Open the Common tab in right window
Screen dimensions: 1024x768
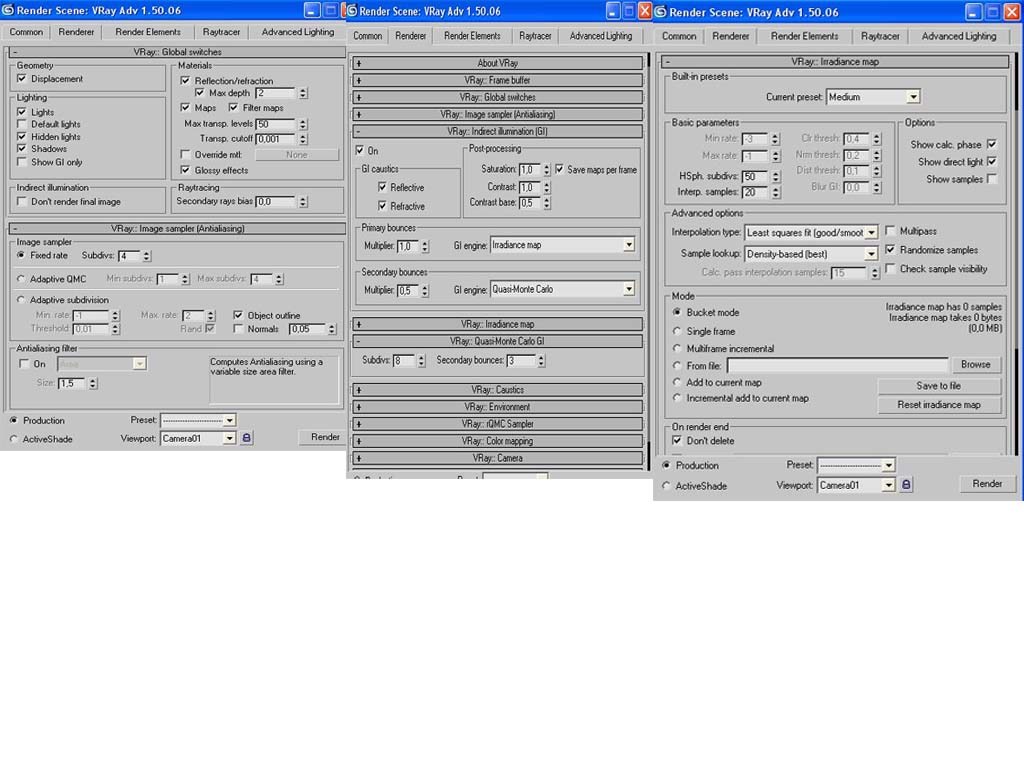coord(679,36)
